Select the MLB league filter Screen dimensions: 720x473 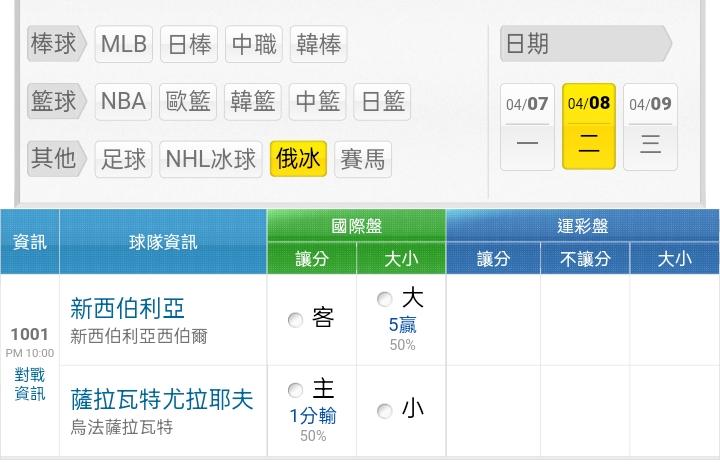[124, 44]
